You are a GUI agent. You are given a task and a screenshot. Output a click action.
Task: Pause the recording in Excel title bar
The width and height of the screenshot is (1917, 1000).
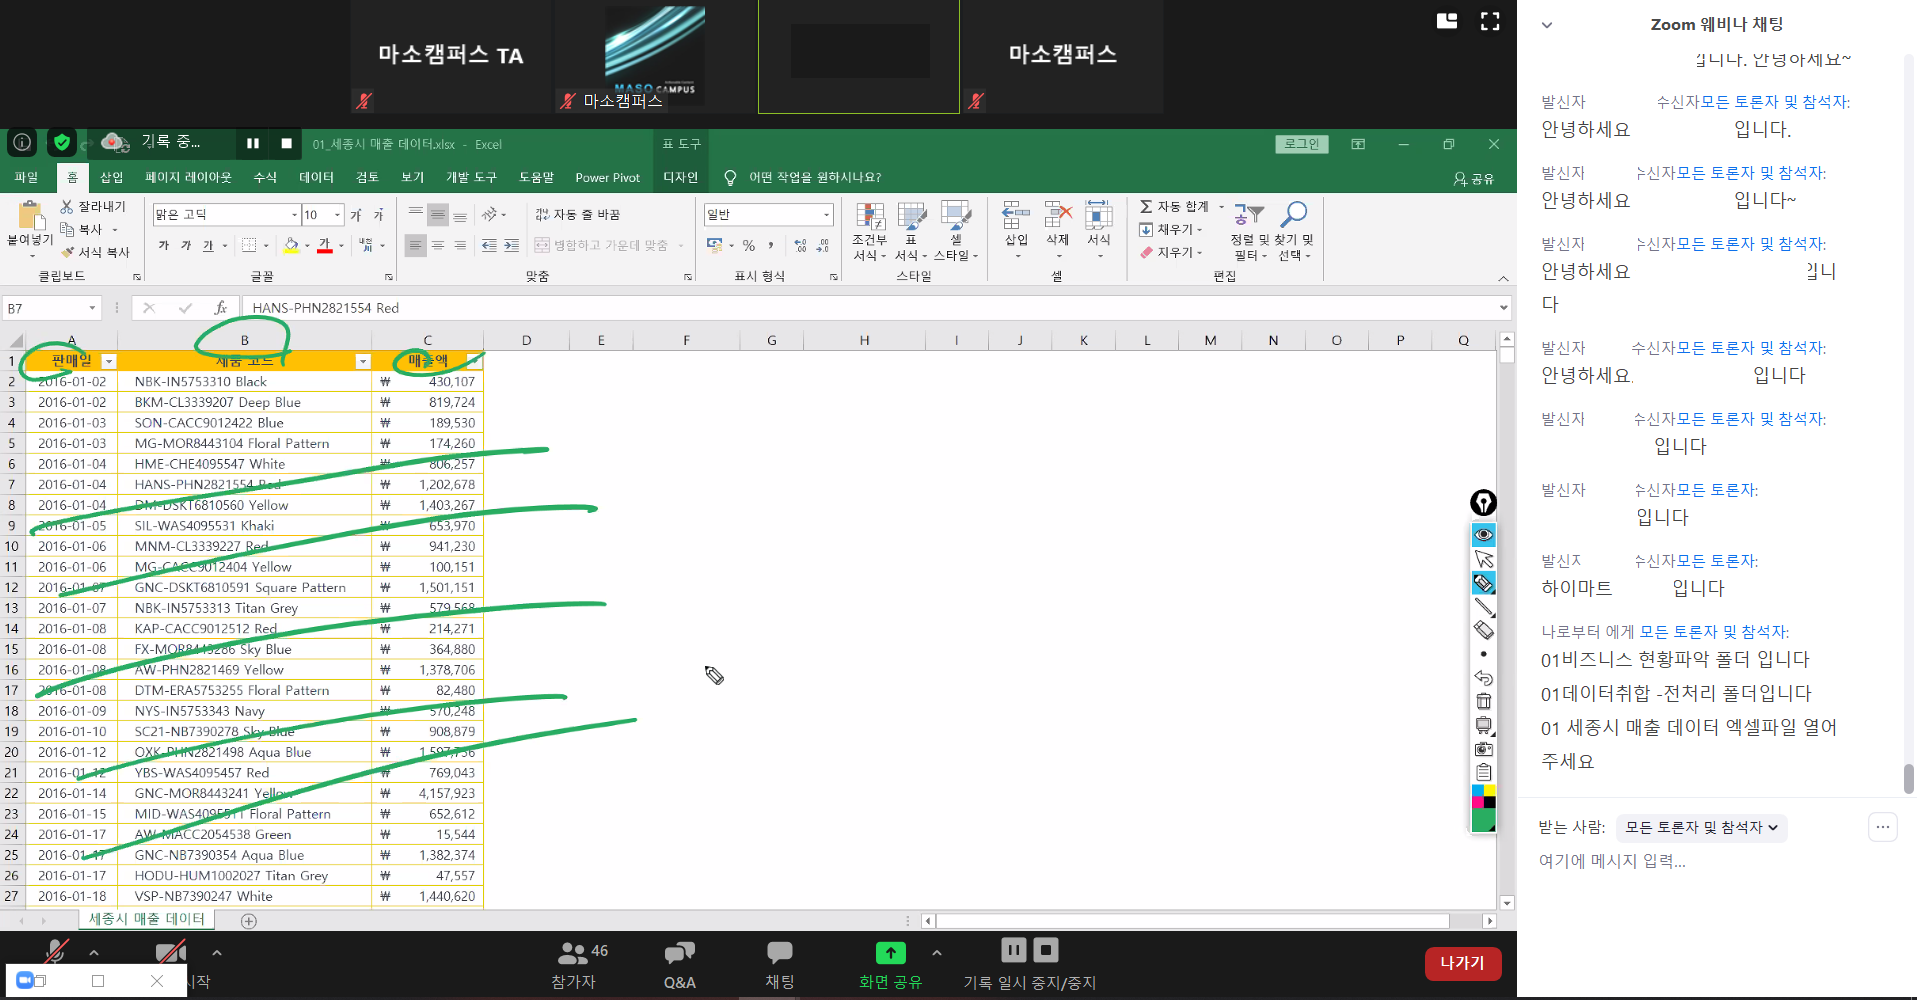click(x=253, y=144)
